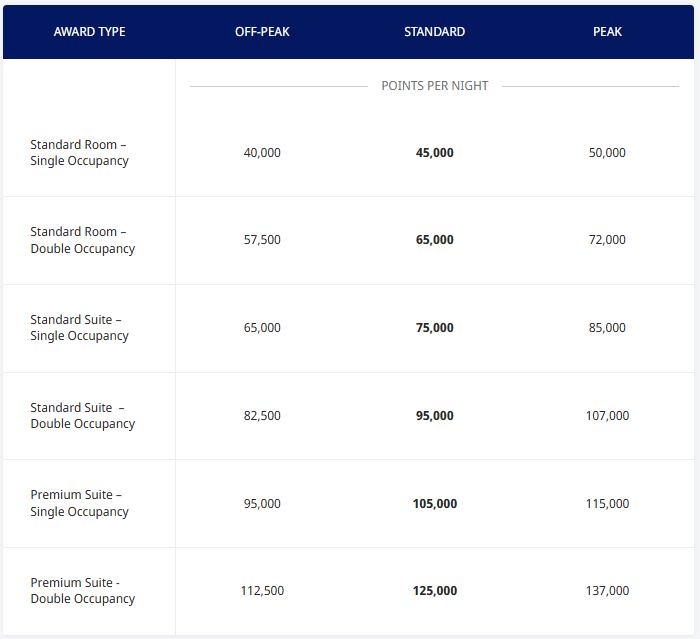Click the 137,000 peak points value

point(607,591)
